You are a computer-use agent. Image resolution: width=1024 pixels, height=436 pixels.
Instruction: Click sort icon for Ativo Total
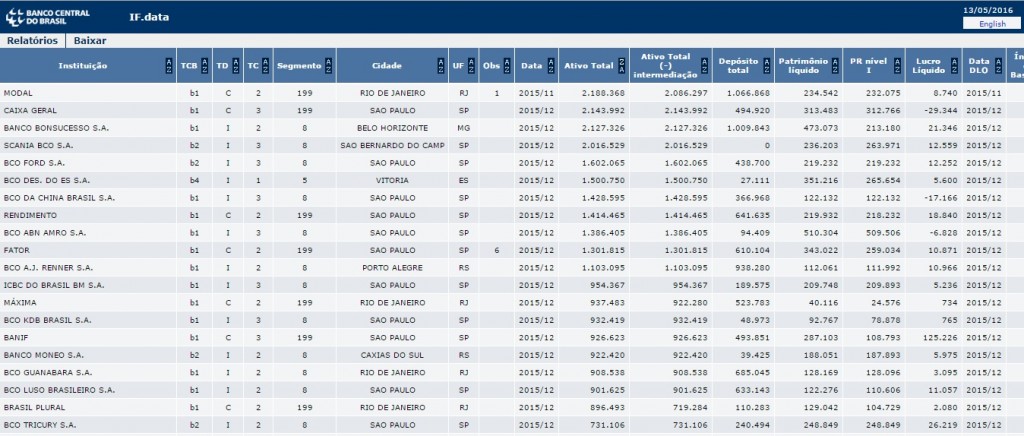click(622, 66)
